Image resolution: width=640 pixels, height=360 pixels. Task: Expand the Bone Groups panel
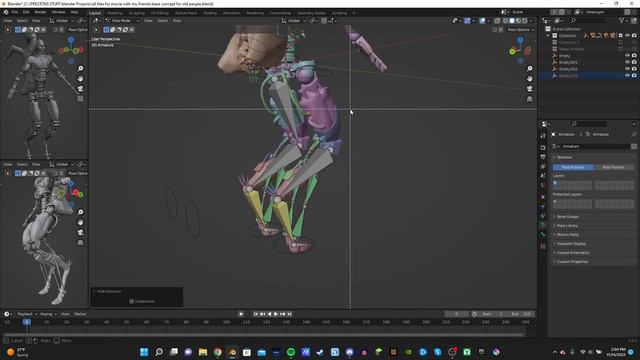tap(567, 217)
